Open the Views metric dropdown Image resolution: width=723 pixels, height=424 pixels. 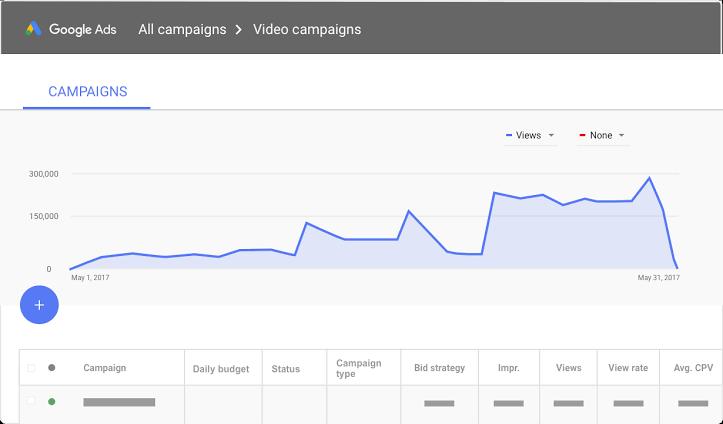[550, 136]
